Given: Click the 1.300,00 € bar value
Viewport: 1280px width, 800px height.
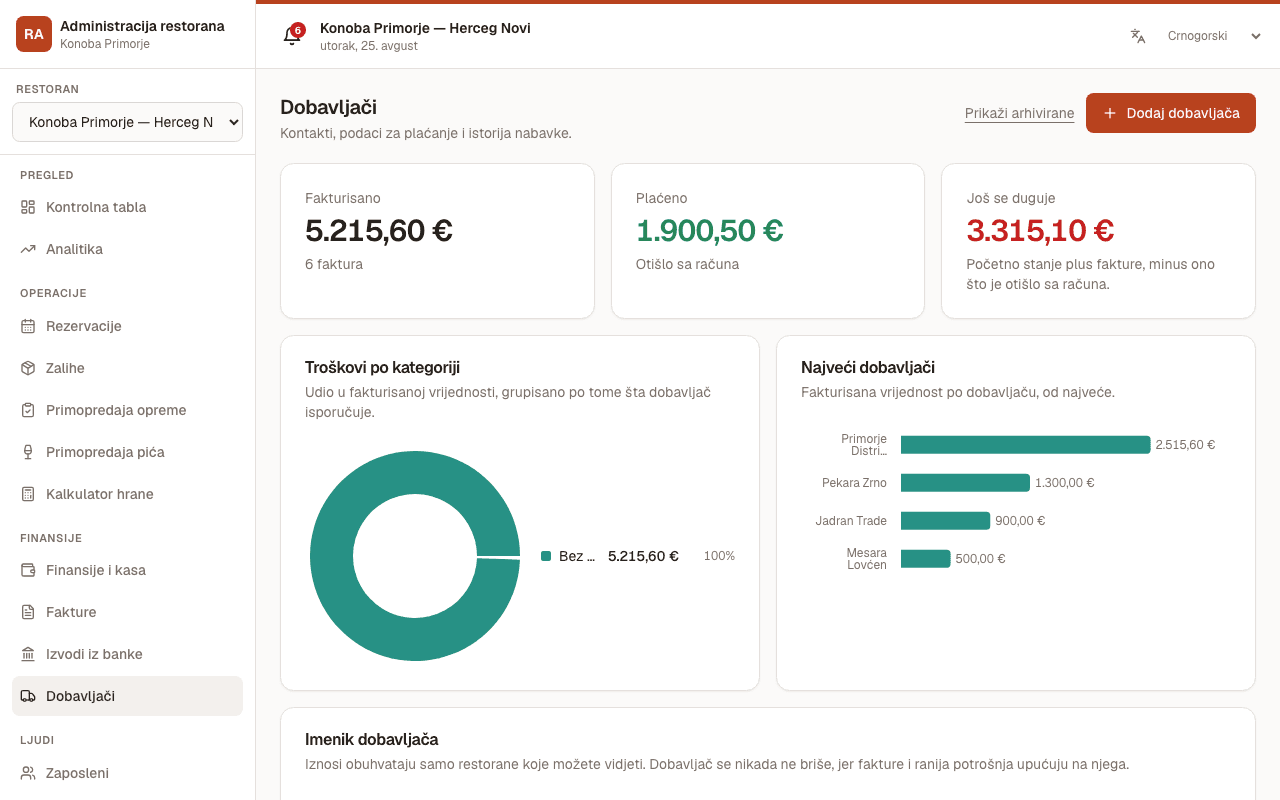Looking at the screenshot, I should click(x=1065, y=483).
